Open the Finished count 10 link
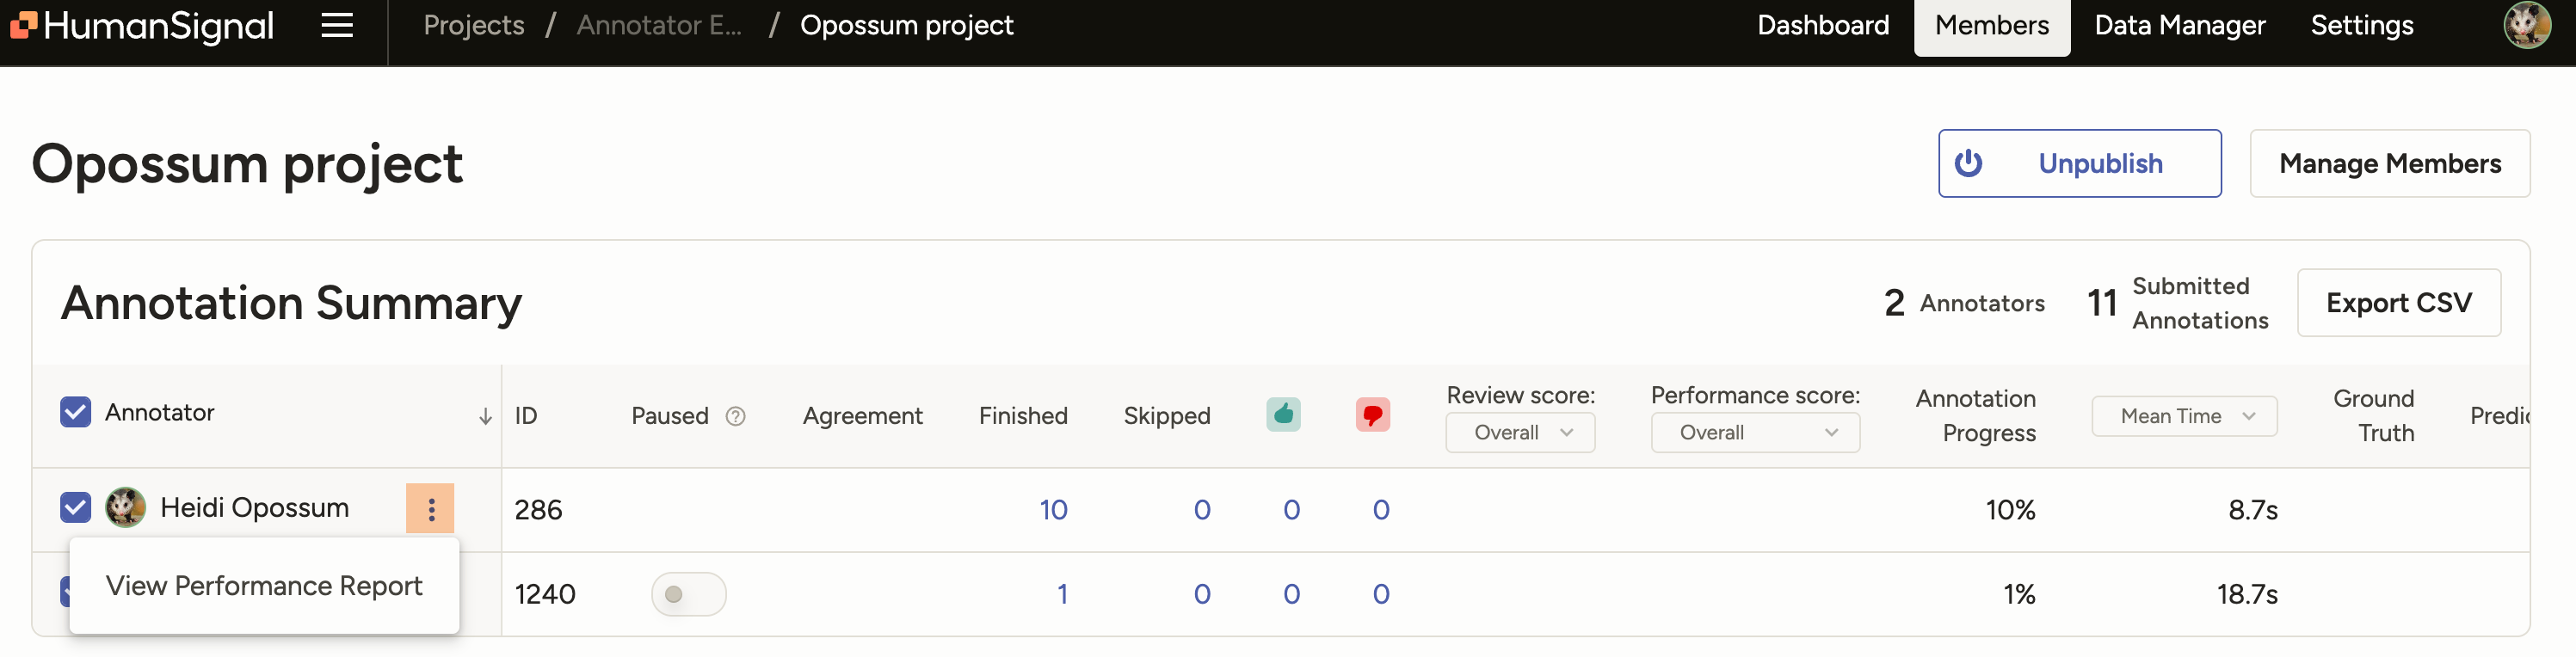The height and width of the screenshot is (657, 2576). click(x=1052, y=510)
